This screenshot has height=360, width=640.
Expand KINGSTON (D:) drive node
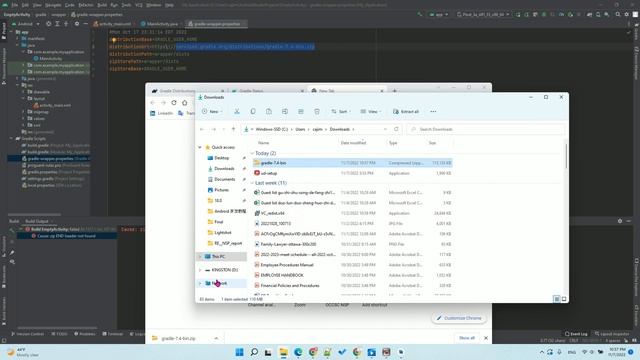coord(200,270)
